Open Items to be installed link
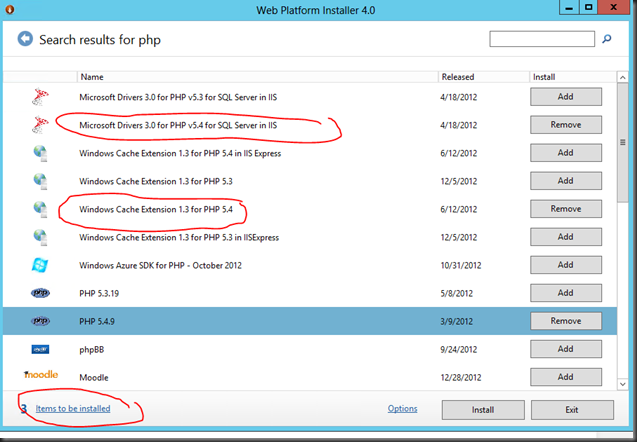 point(73,409)
